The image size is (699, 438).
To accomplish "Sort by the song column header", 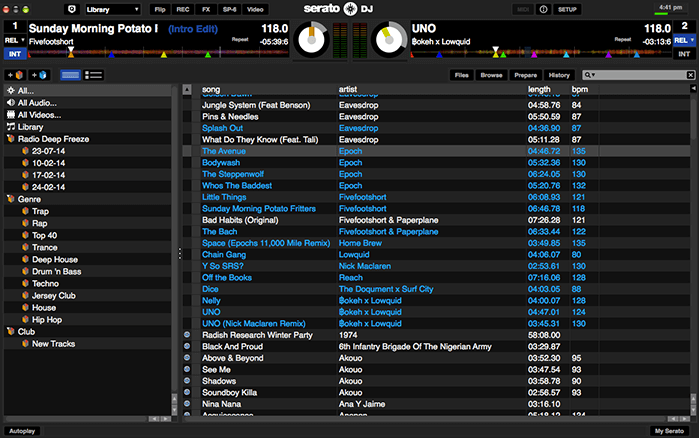I will pos(211,90).
